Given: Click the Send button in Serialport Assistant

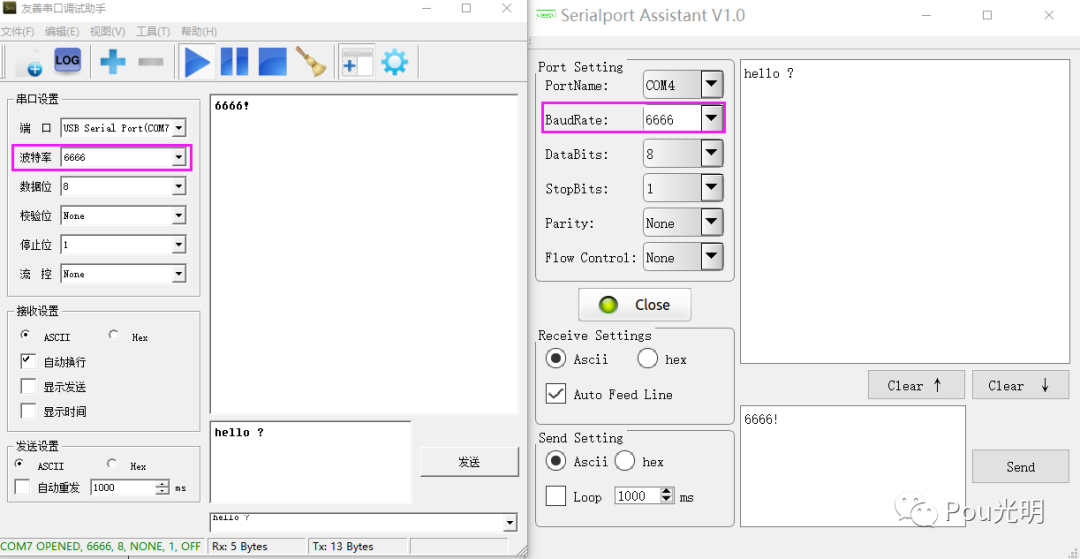Looking at the screenshot, I should point(1021,467).
